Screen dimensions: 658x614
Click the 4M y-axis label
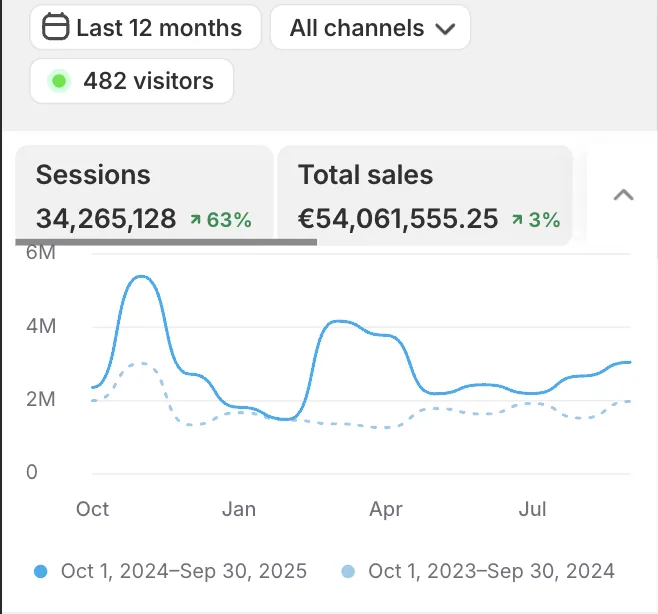[41, 326]
